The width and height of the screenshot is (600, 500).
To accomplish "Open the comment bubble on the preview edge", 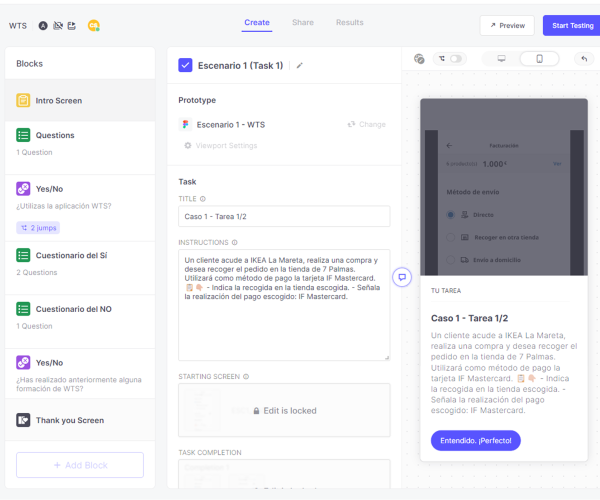I will click(x=401, y=277).
